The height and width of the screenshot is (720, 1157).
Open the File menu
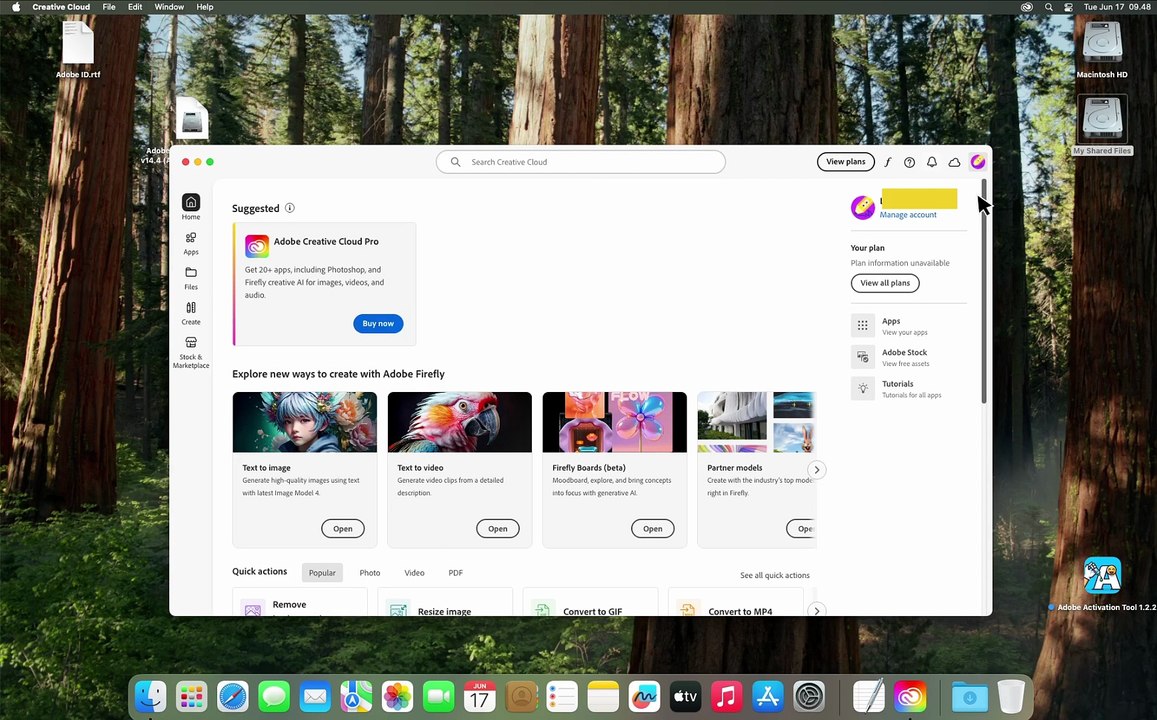tap(108, 7)
